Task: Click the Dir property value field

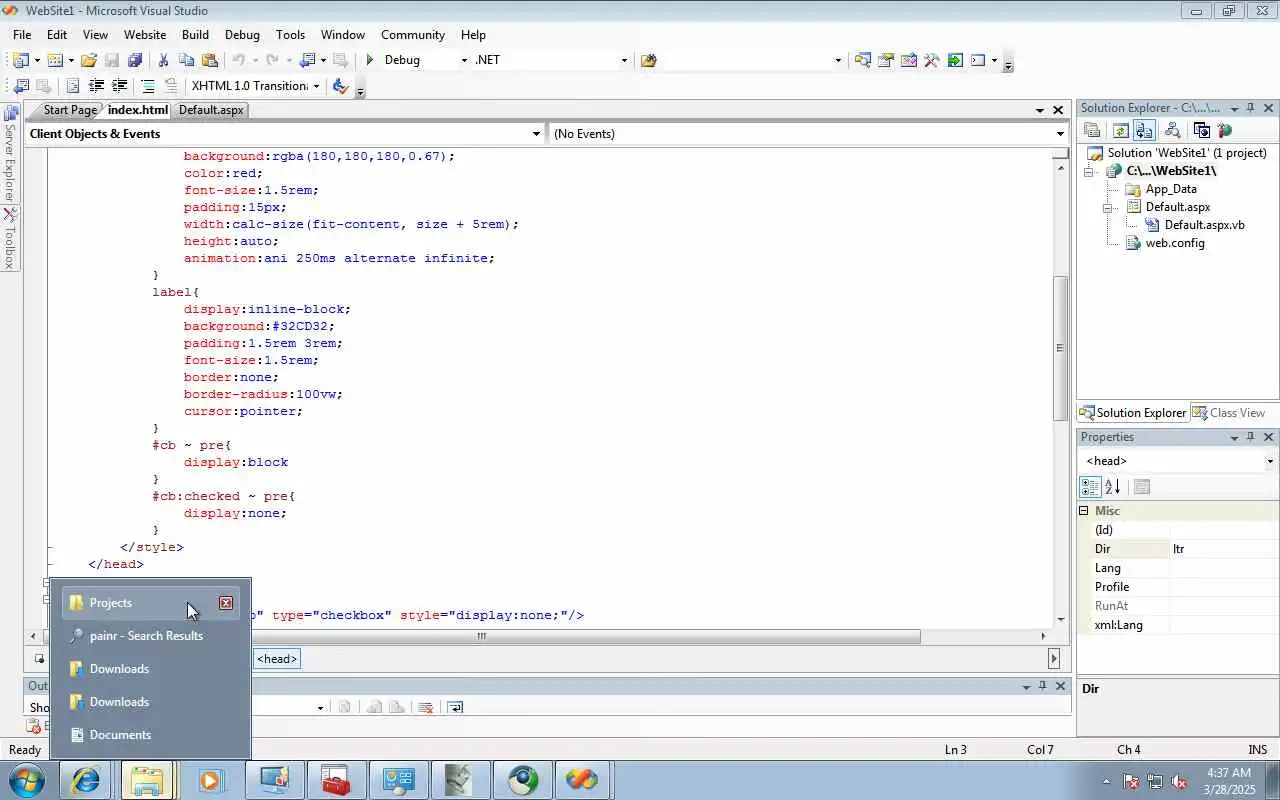Action: pos(1223,549)
